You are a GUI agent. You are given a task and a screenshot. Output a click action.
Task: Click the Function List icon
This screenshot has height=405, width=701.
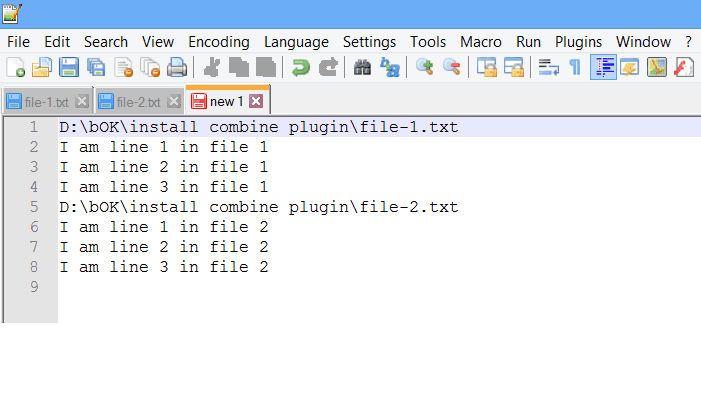point(684,68)
